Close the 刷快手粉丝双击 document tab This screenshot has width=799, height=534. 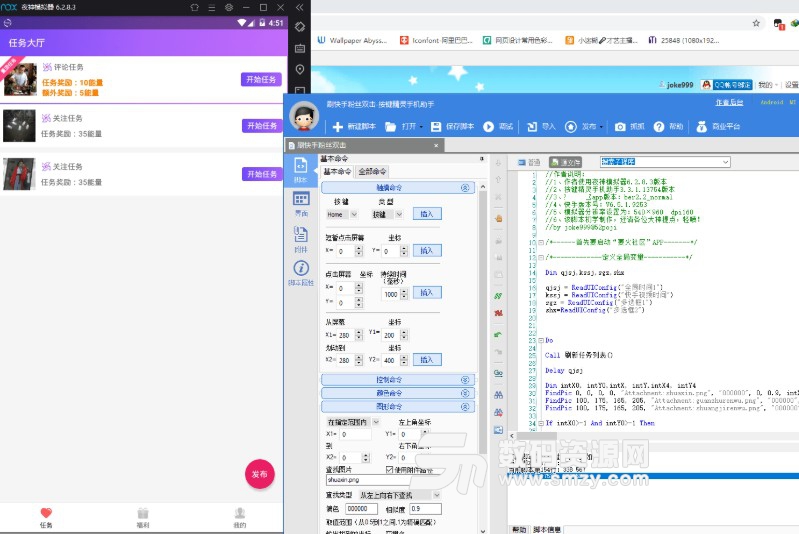(436, 146)
